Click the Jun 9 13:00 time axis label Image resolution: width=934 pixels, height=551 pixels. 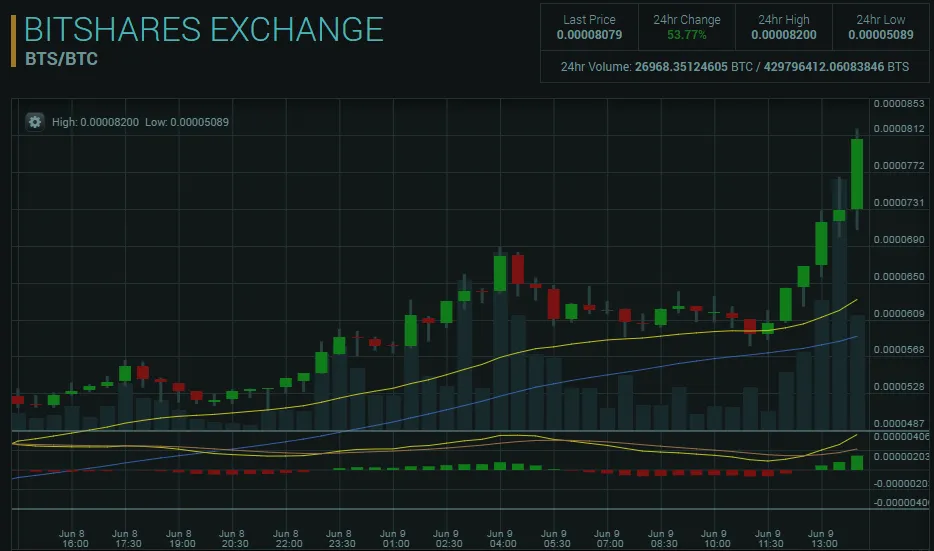pyautogui.click(x=821, y=538)
